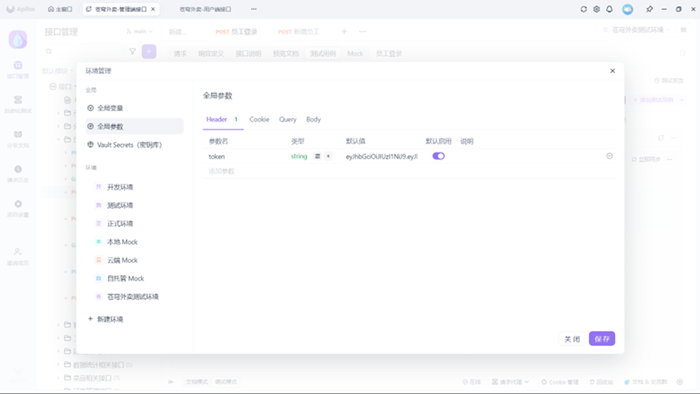This screenshot has width=700, height=394.
Task: Close the 环境管理 dialog with X
Action: tap(612, 71)
